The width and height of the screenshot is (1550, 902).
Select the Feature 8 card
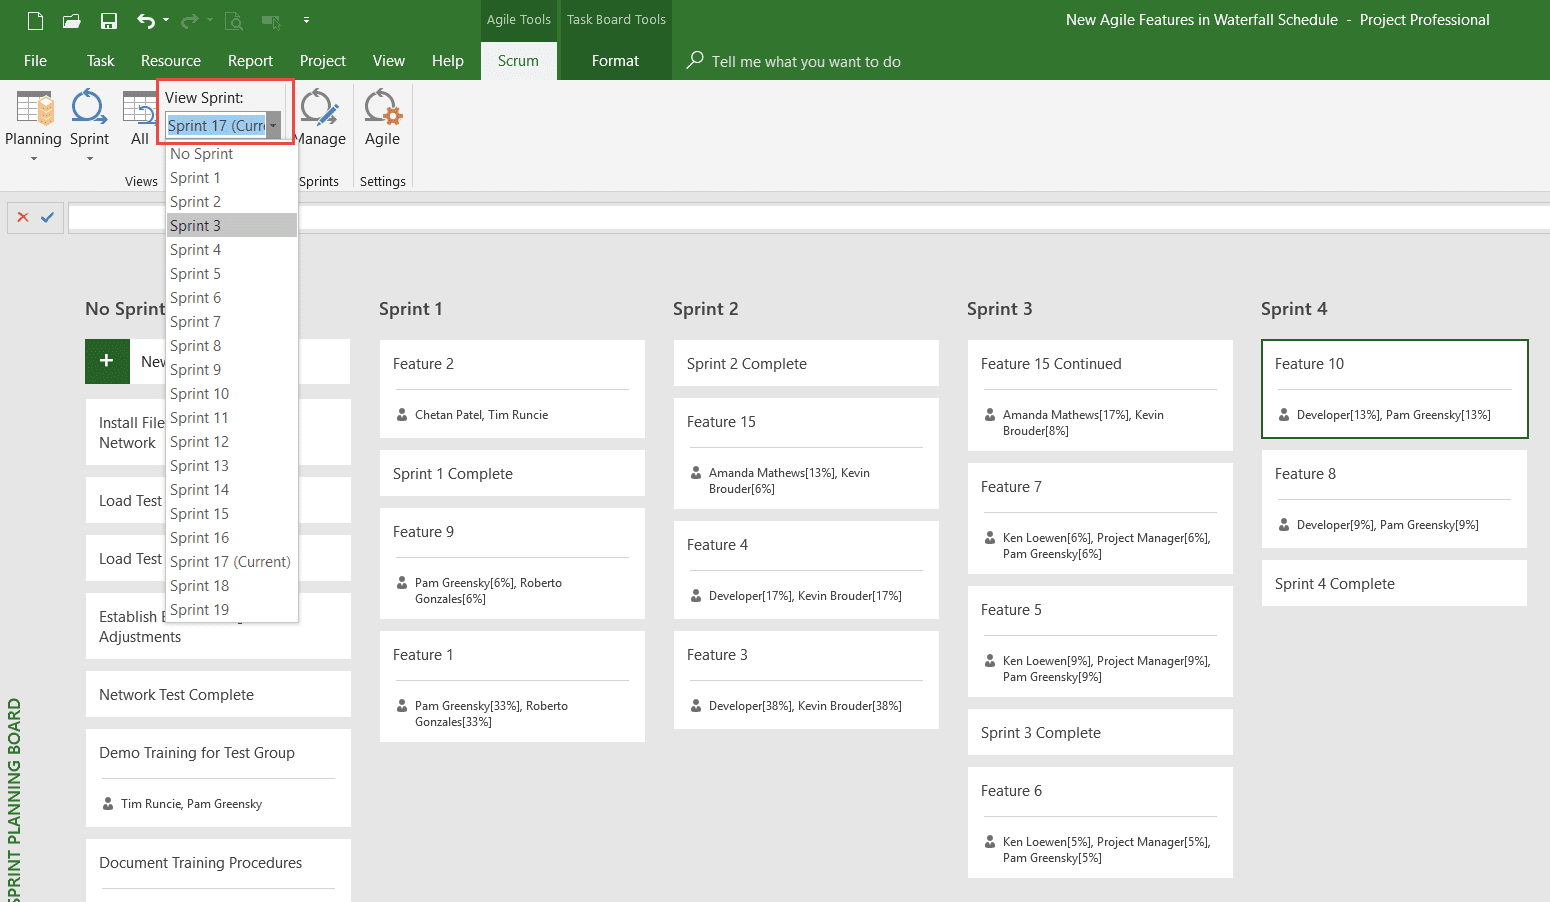pyautogui.click(x=1394, y=498)
